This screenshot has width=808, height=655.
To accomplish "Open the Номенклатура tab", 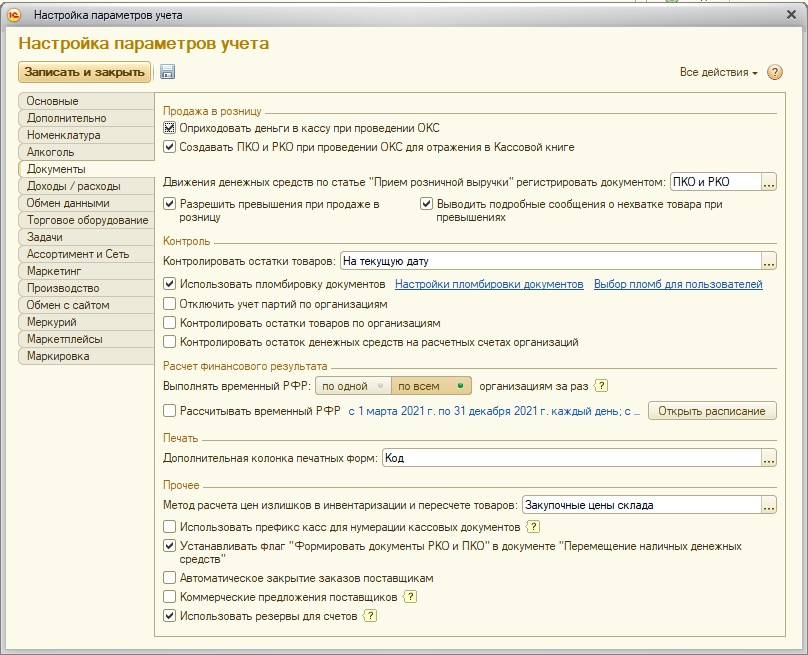I will point(87,135).
